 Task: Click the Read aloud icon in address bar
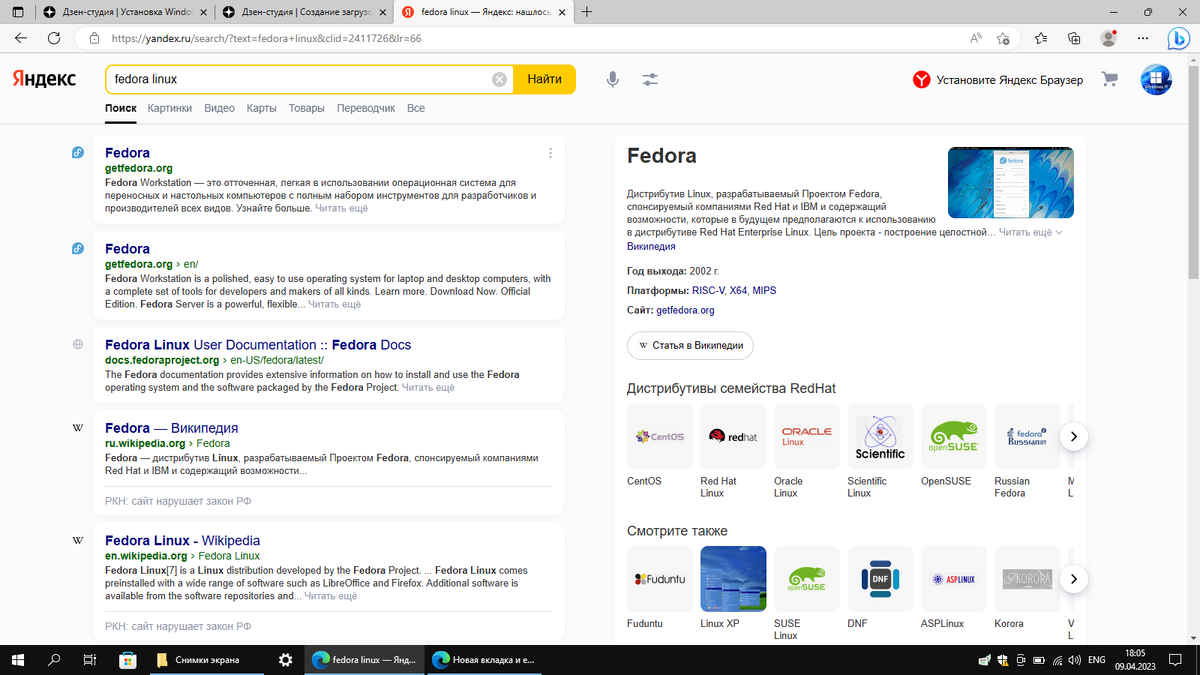point(976,38)
